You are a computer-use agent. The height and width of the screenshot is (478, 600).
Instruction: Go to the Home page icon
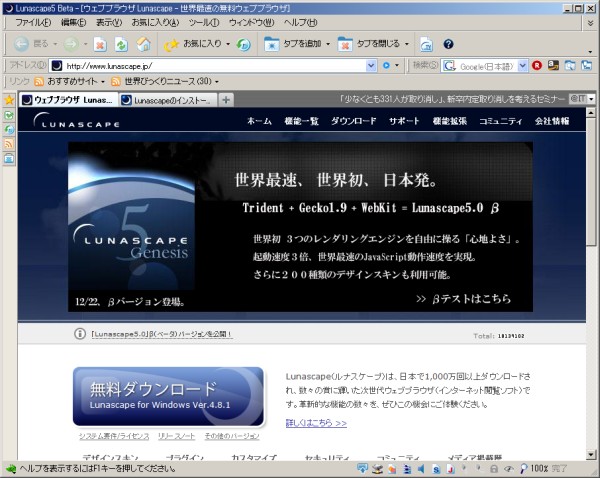[x=144, y=45]
